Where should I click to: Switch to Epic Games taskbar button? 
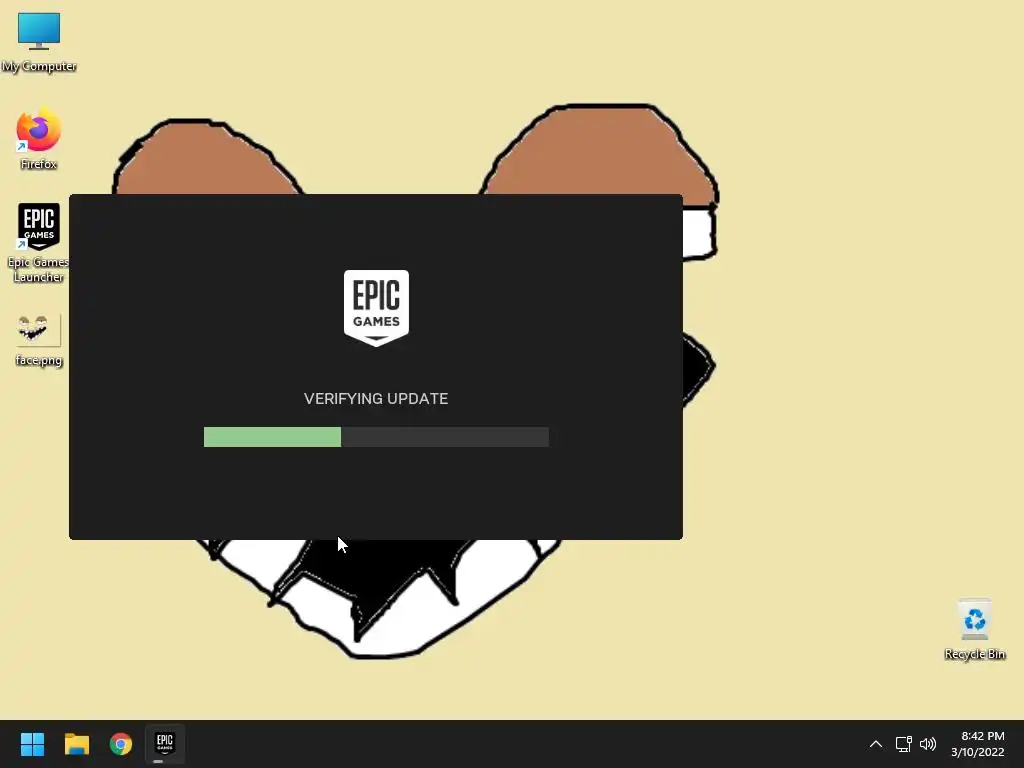(x=165, y=744)
